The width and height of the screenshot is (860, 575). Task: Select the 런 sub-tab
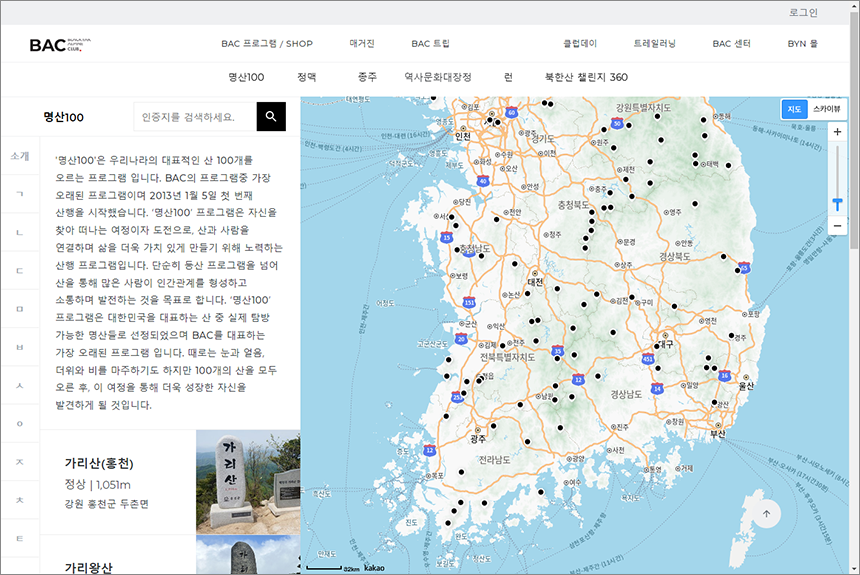click(508, 77)
